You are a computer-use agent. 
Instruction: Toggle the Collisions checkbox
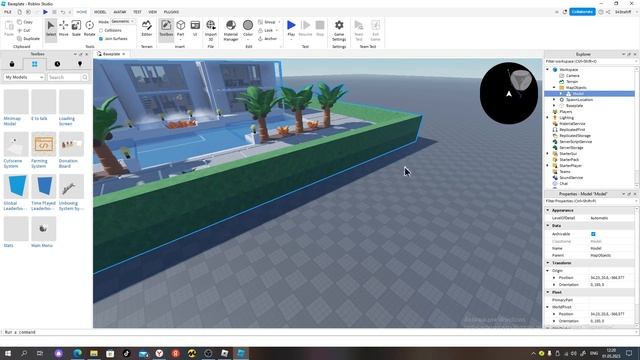101,30
